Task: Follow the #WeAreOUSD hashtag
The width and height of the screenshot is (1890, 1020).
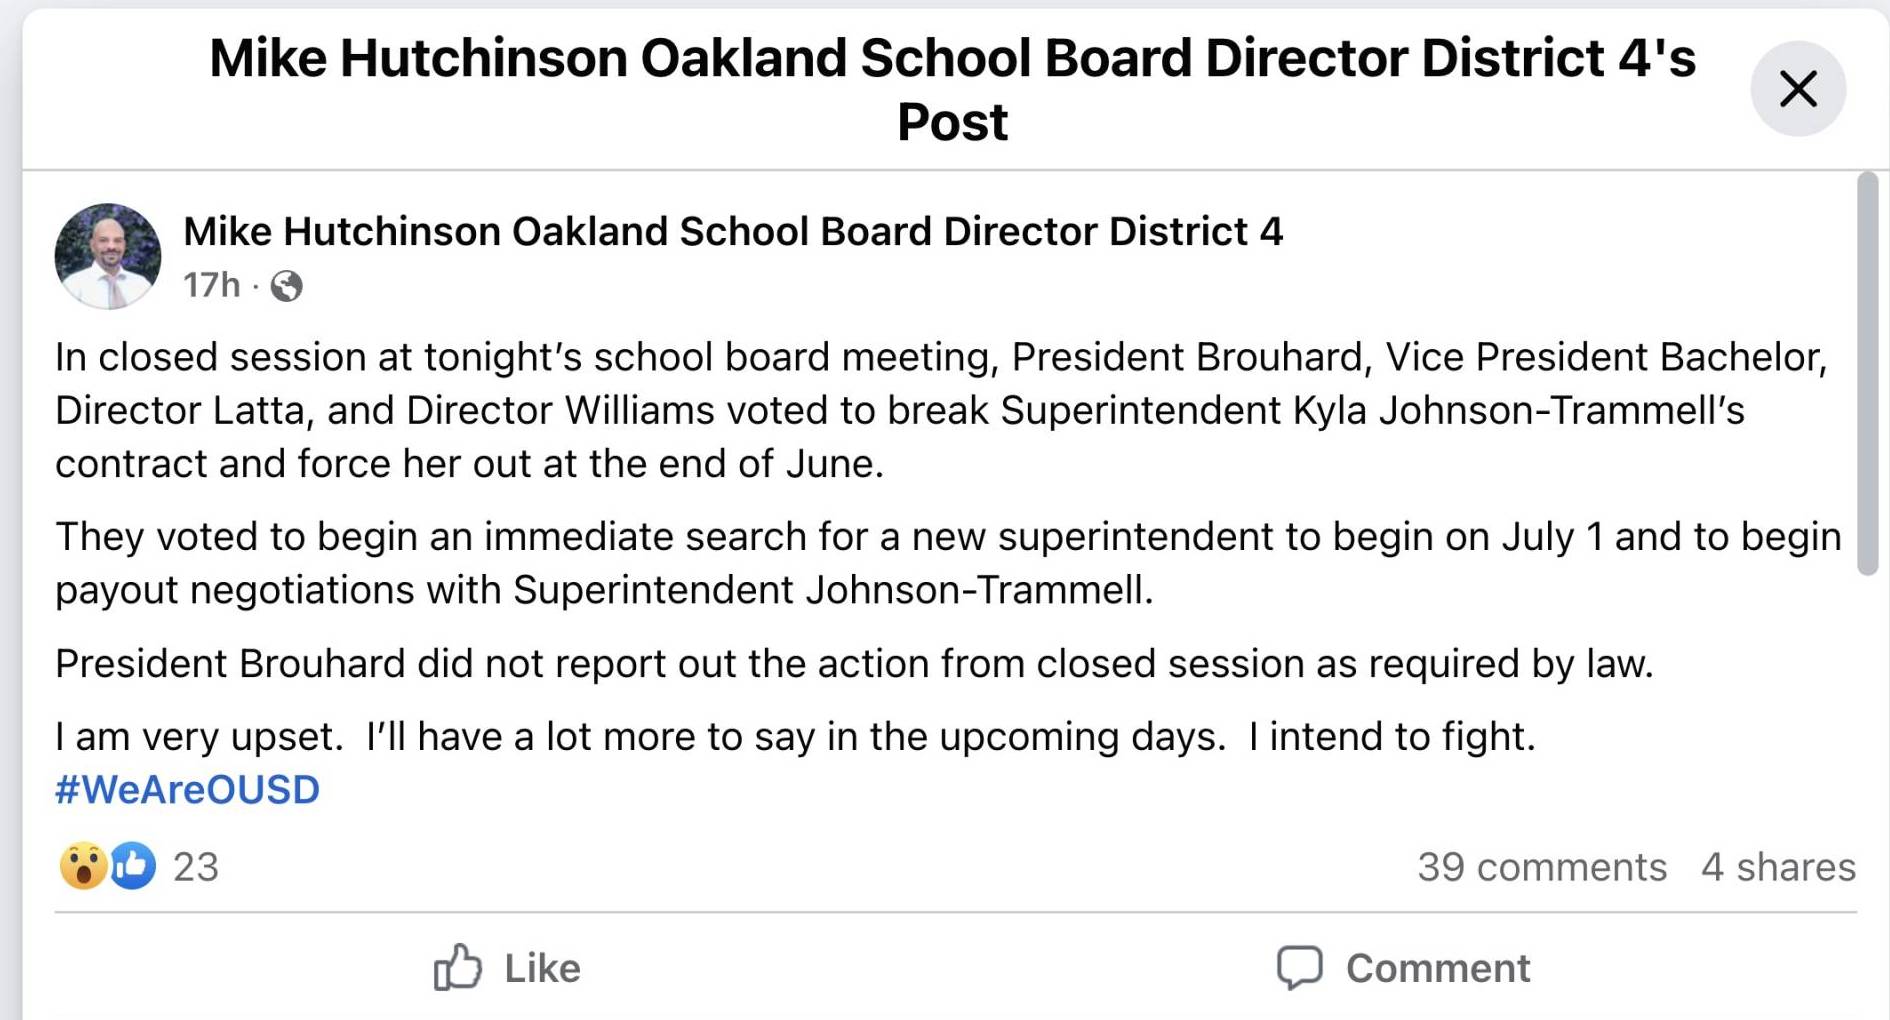Action: click(188, 790)
